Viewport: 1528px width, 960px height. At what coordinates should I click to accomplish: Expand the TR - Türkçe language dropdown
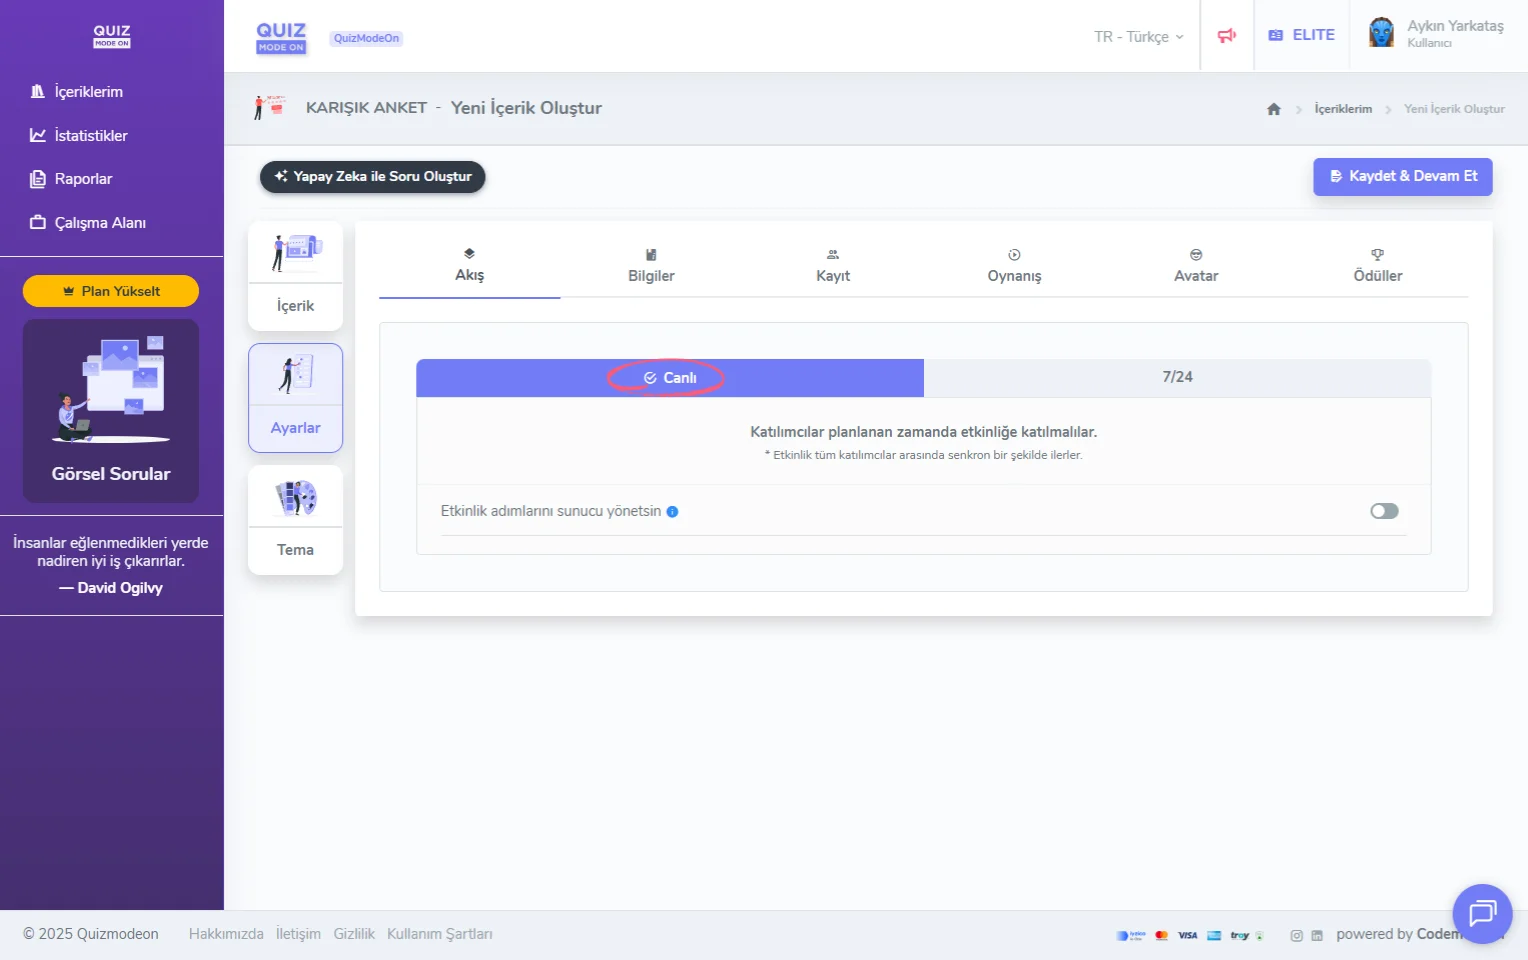[1138, 37]
